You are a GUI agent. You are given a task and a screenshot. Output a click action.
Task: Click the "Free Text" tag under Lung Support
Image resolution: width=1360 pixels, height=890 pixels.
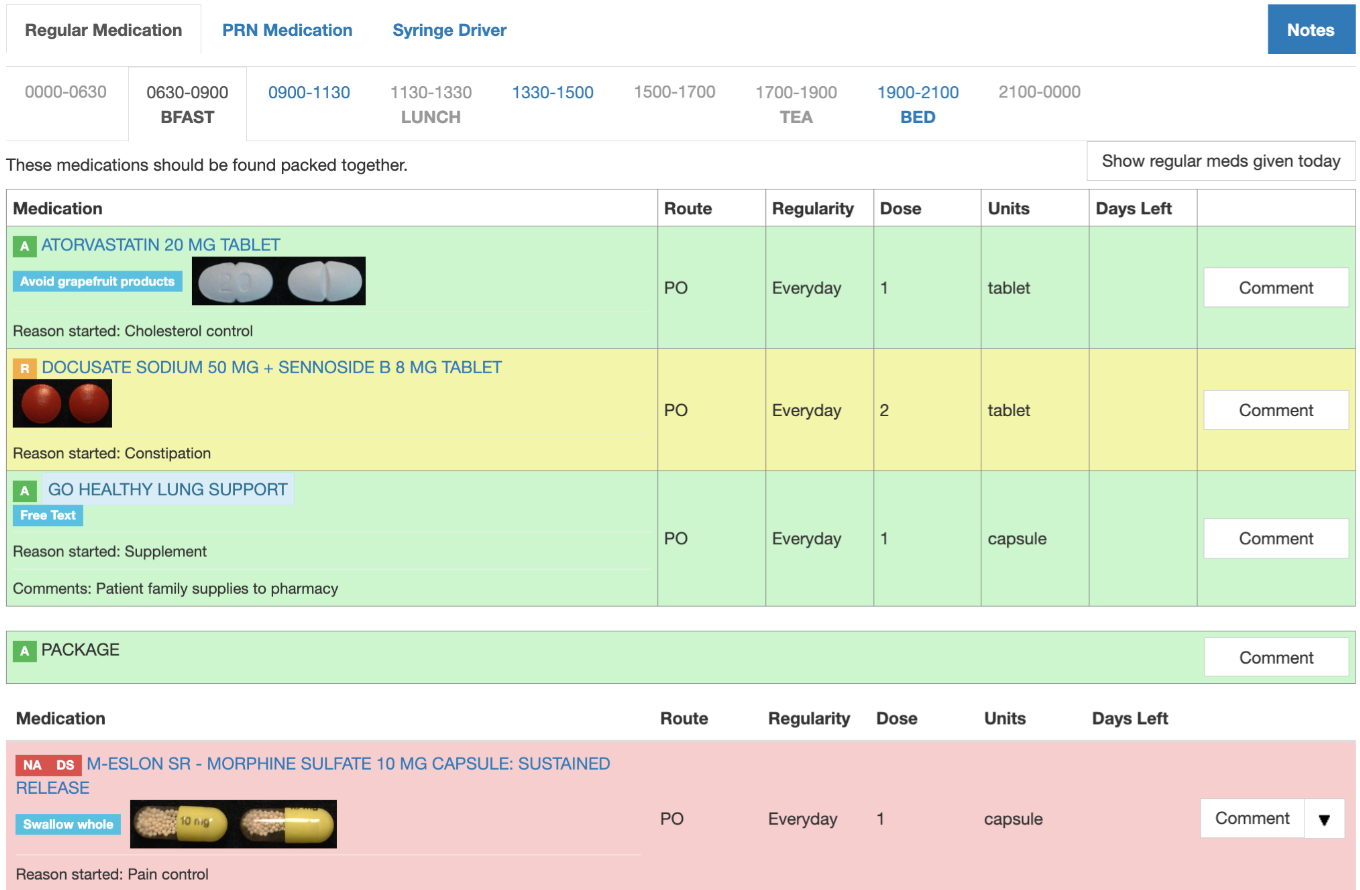47,515
